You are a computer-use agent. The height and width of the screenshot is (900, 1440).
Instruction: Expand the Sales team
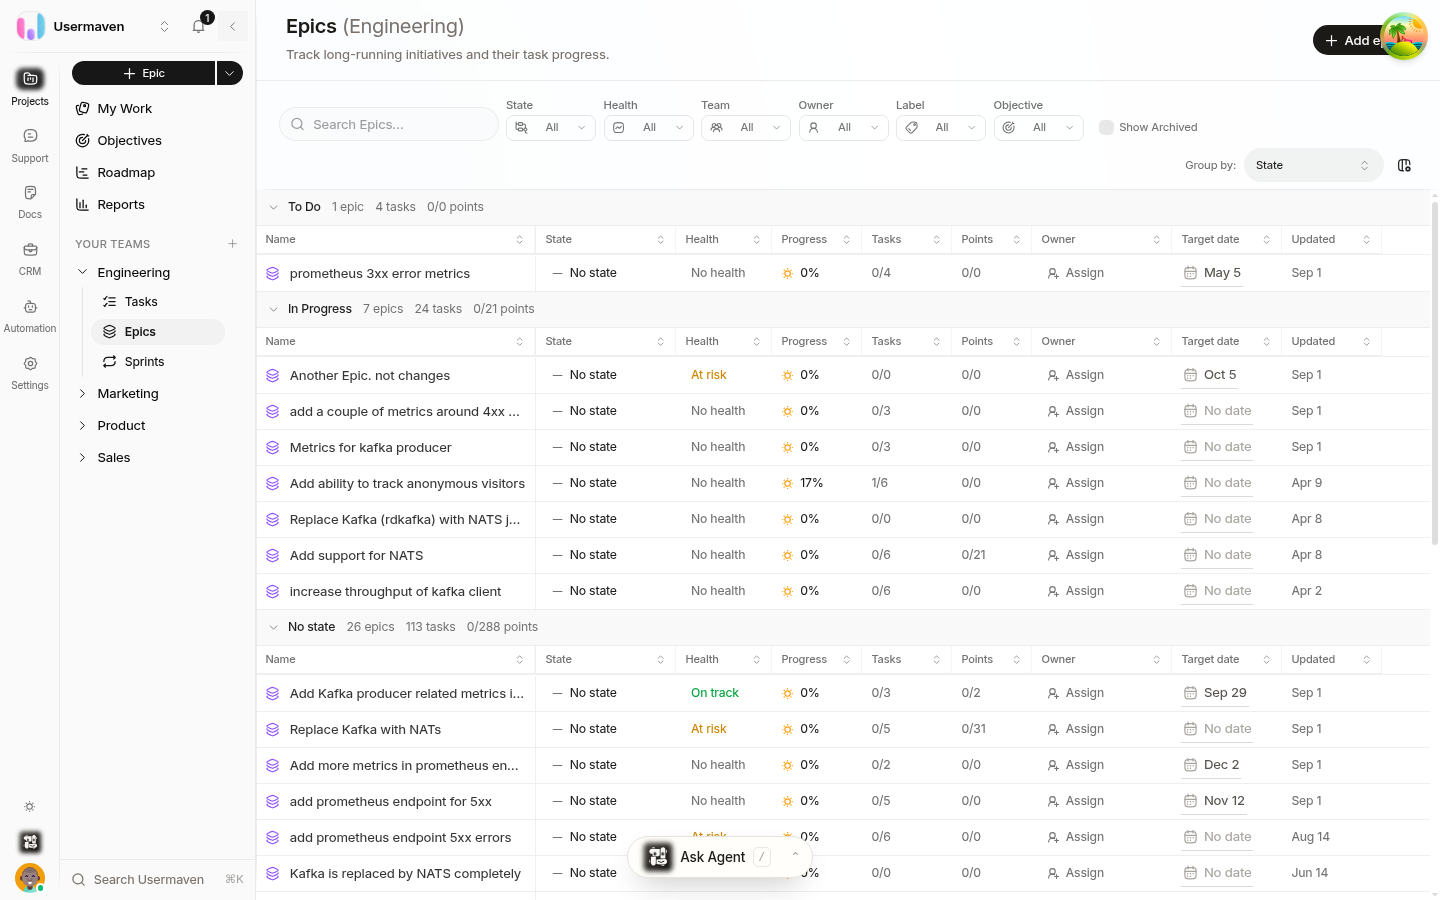[83, 458]
